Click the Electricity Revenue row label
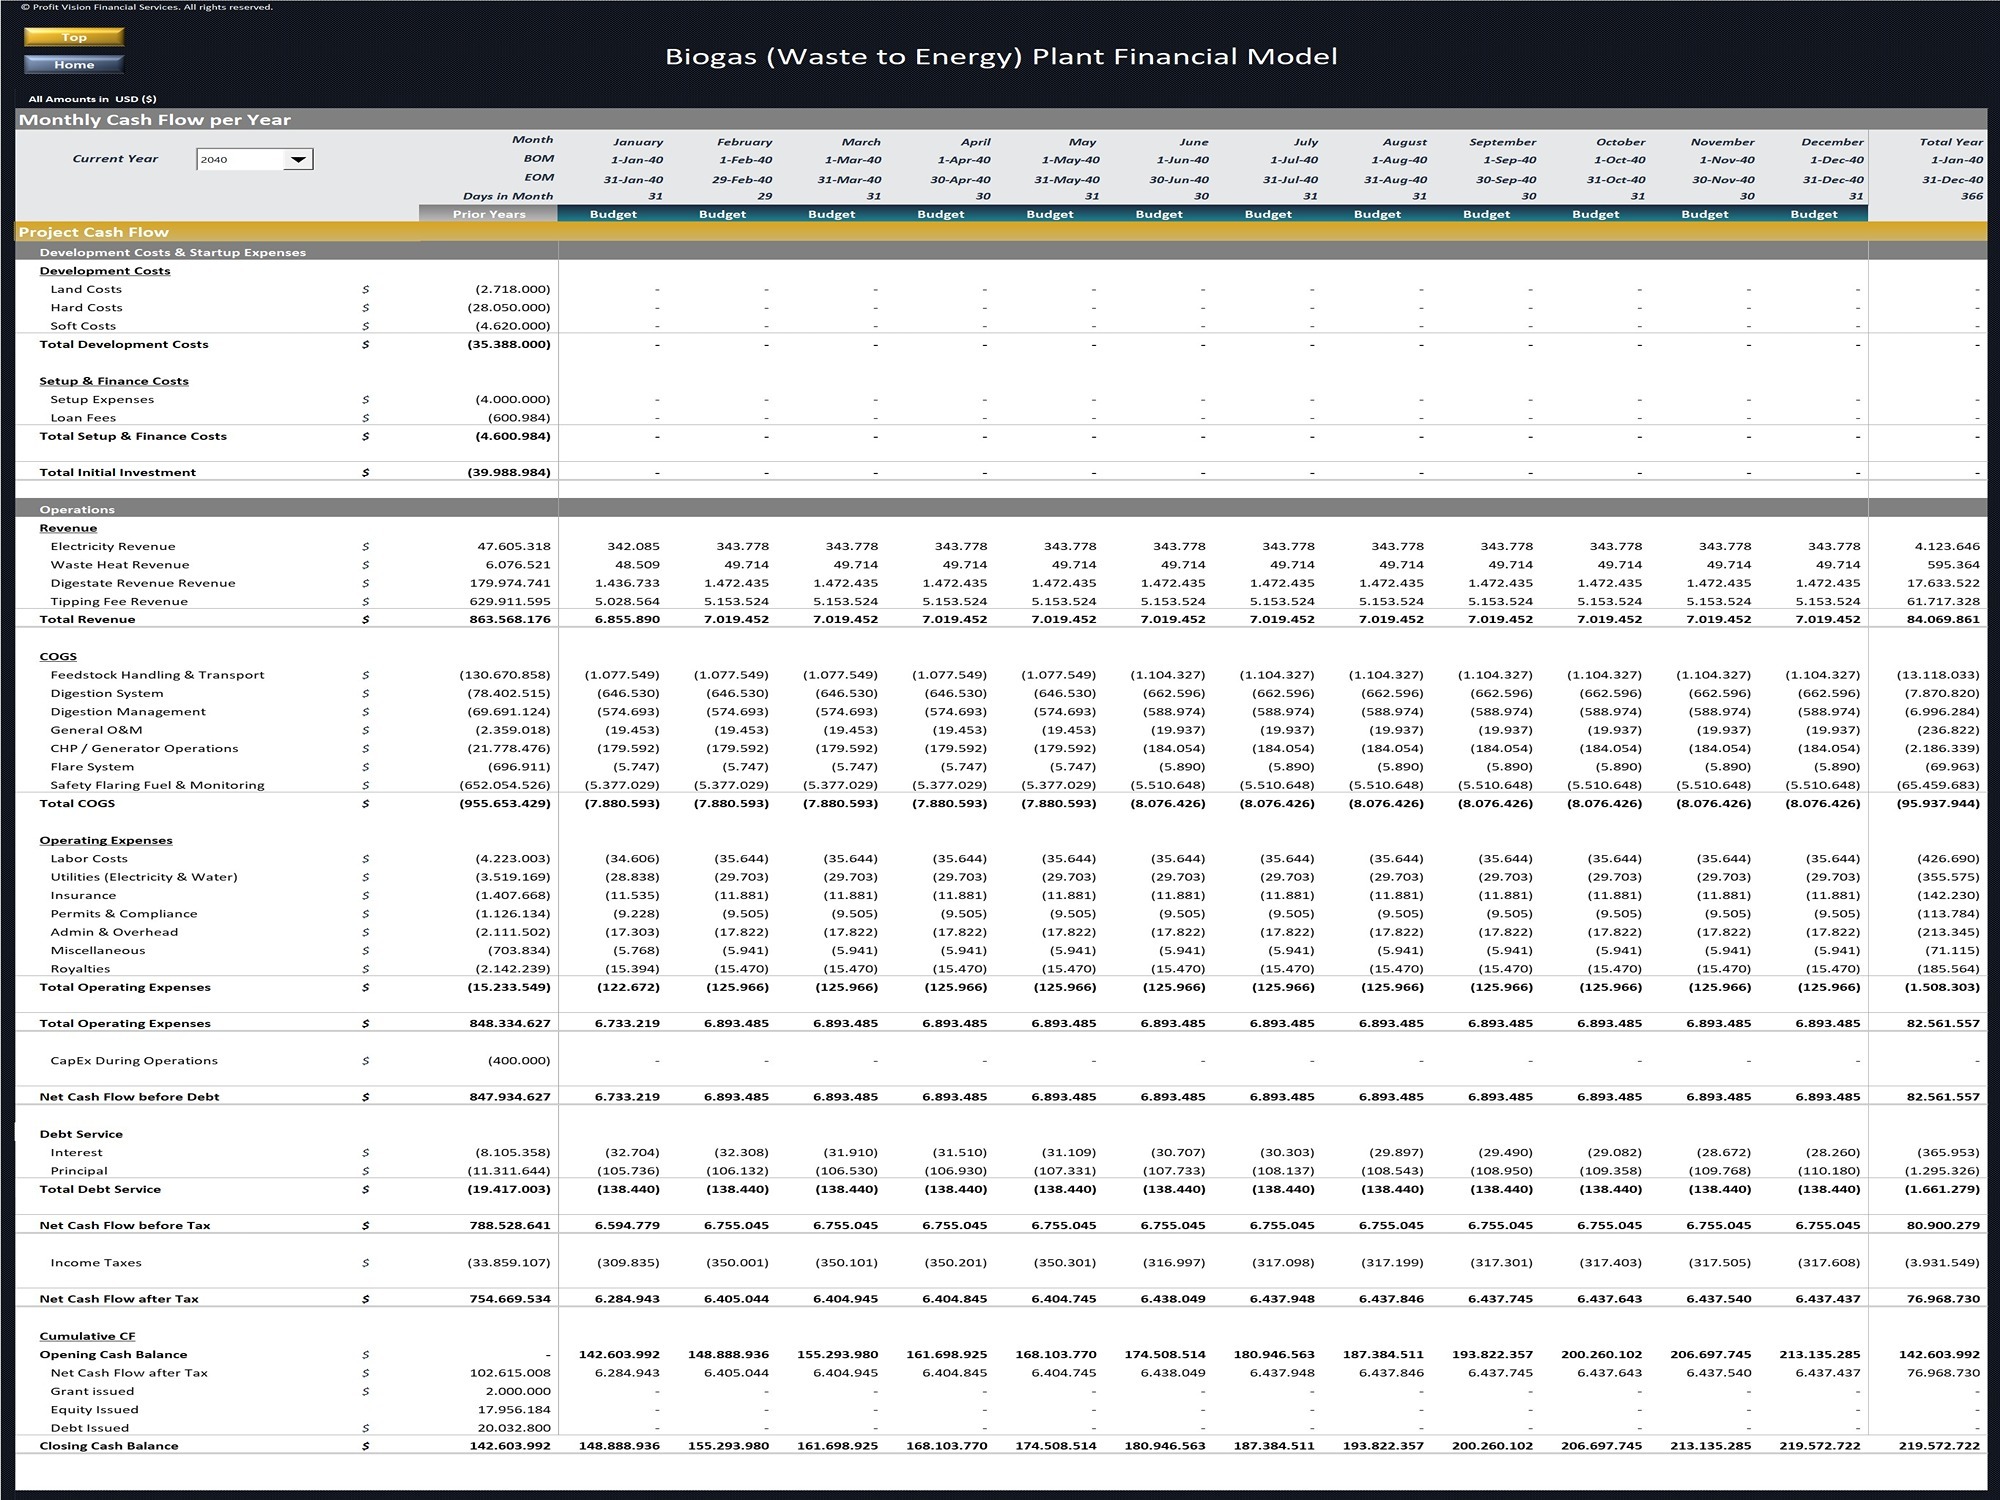Screen dimensions: 2000x1500 coord(113,546)
